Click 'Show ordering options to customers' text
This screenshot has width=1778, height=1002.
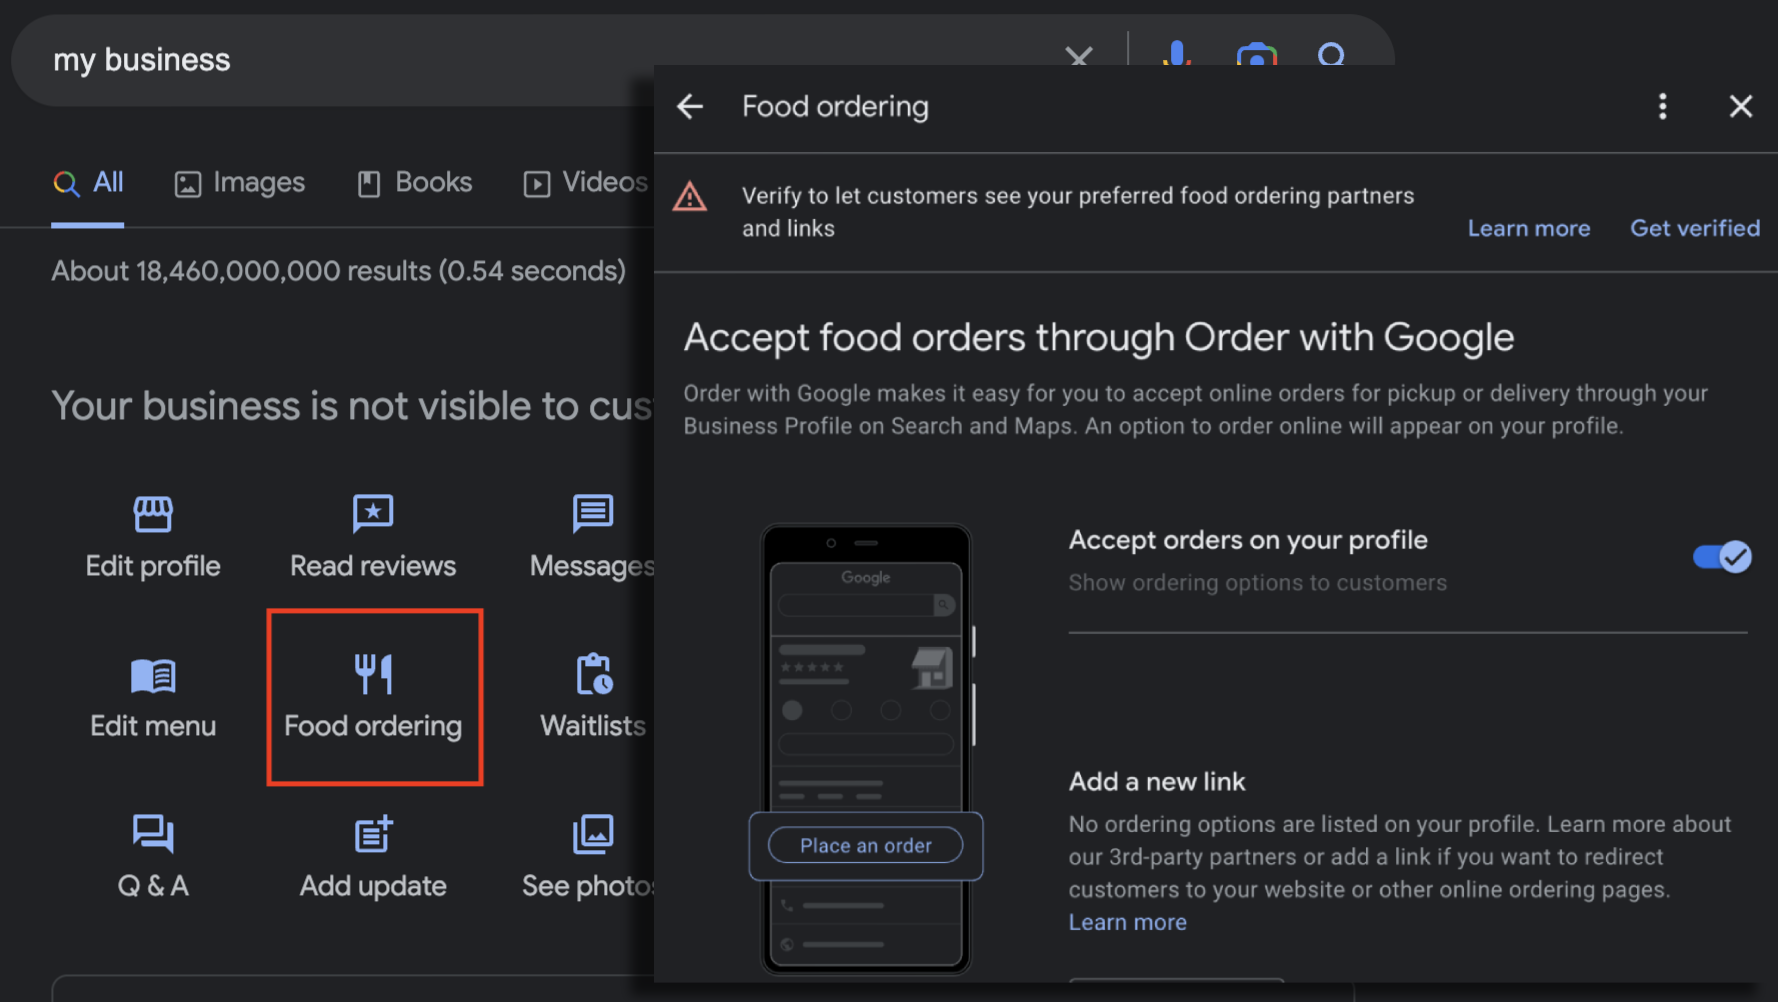(x=1257, y=583)
